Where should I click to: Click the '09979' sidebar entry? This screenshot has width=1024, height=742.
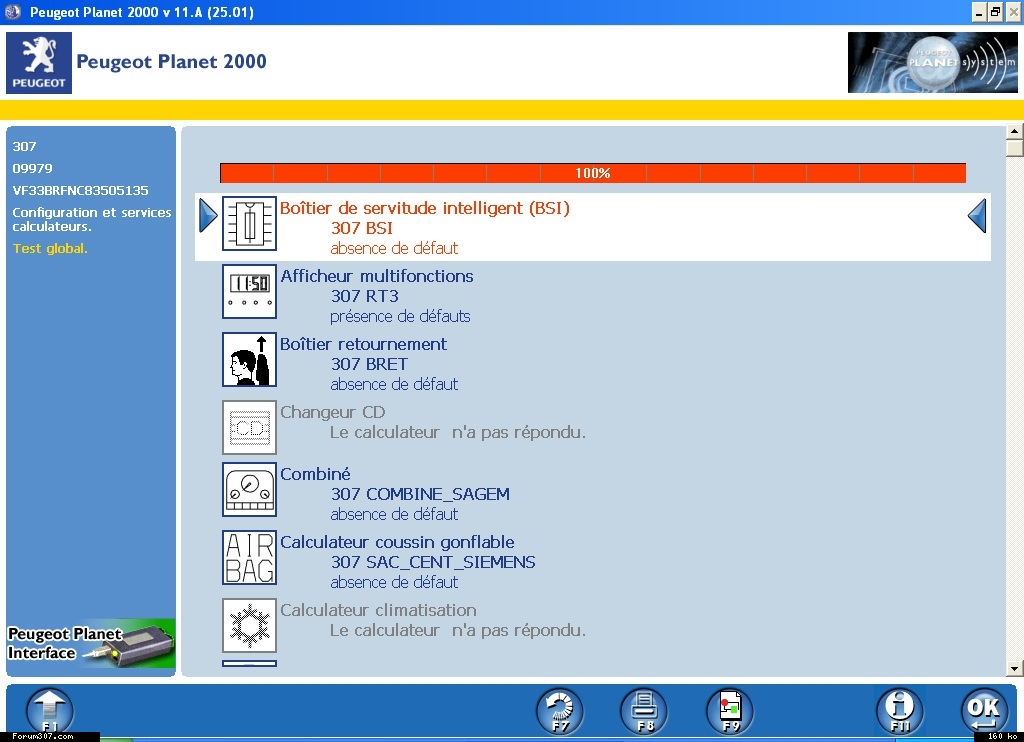[x=32, y=168]
